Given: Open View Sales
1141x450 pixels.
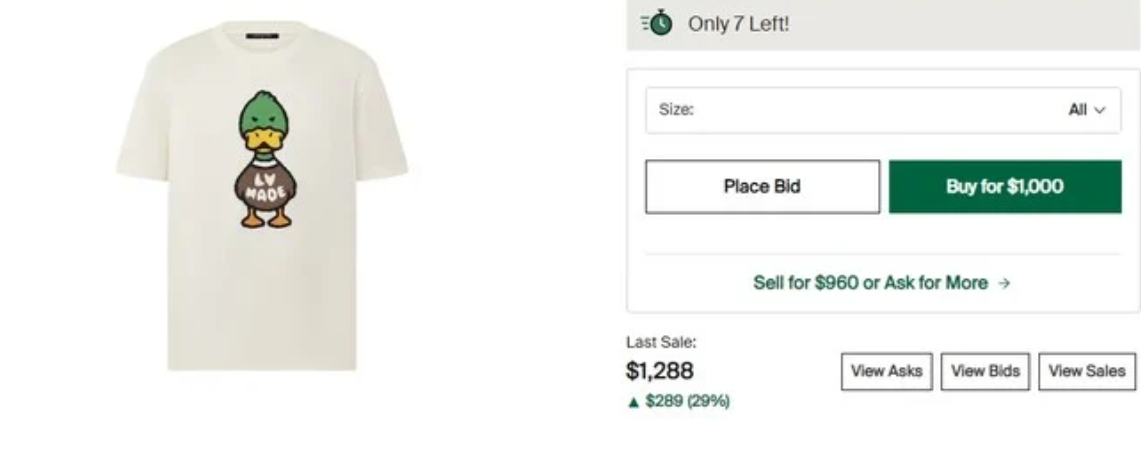Looking at the screenshot, I should [x=1086, y=371].
